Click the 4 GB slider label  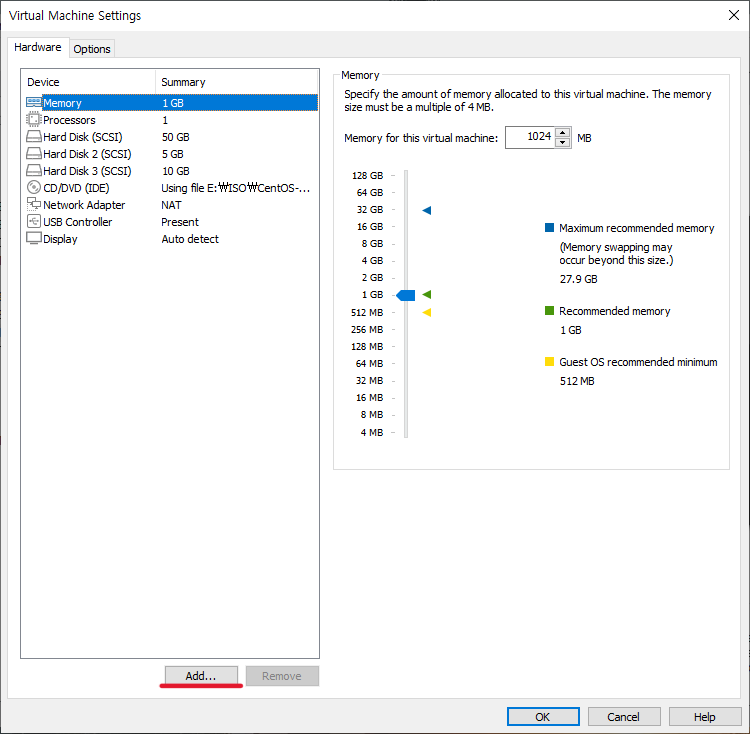372,261
